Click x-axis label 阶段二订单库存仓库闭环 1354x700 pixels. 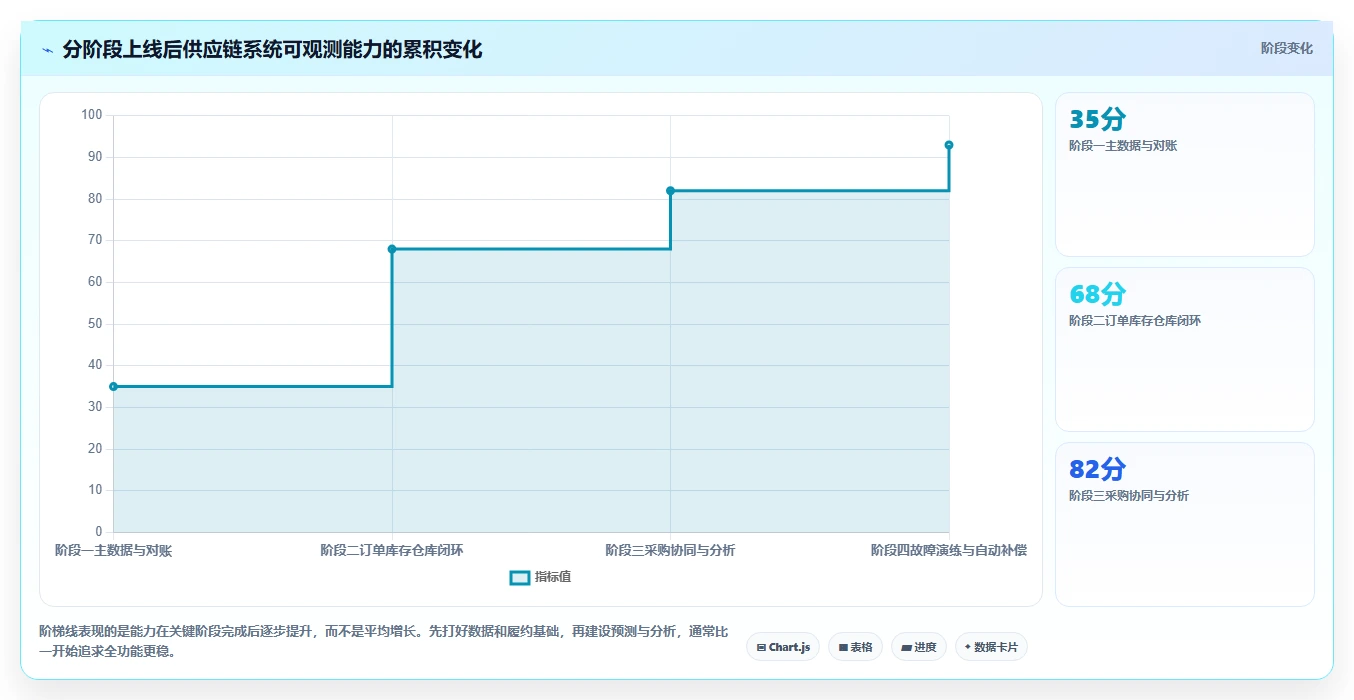(x=392, y=550)
